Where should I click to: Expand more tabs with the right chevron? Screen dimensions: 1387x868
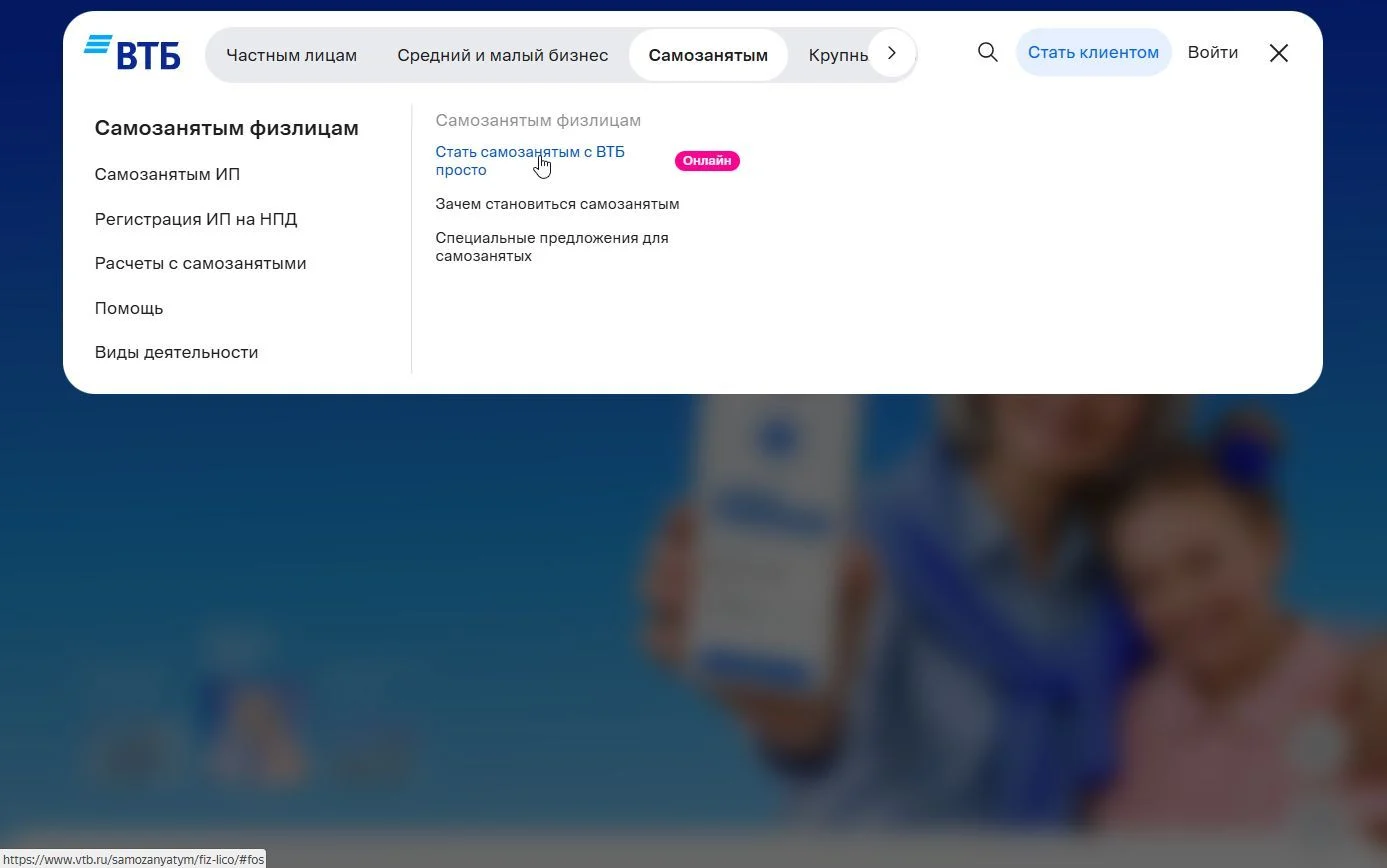pos(892,53)
